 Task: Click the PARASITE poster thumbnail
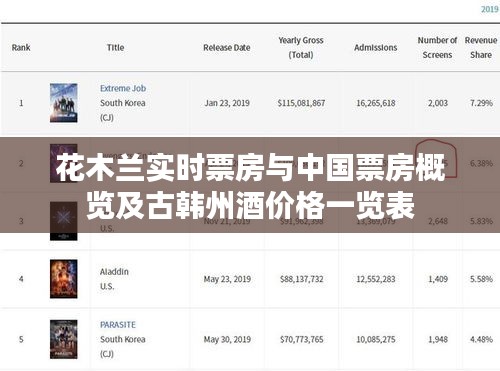click(x=64, y=339)
